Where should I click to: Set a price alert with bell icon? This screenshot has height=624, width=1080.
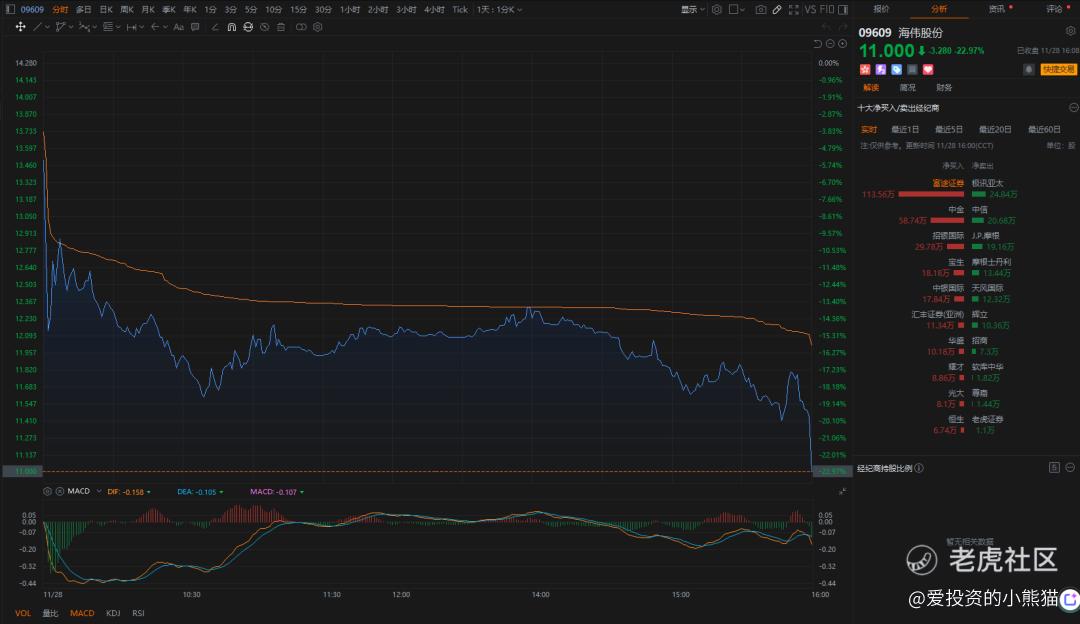pos(1028,70)
